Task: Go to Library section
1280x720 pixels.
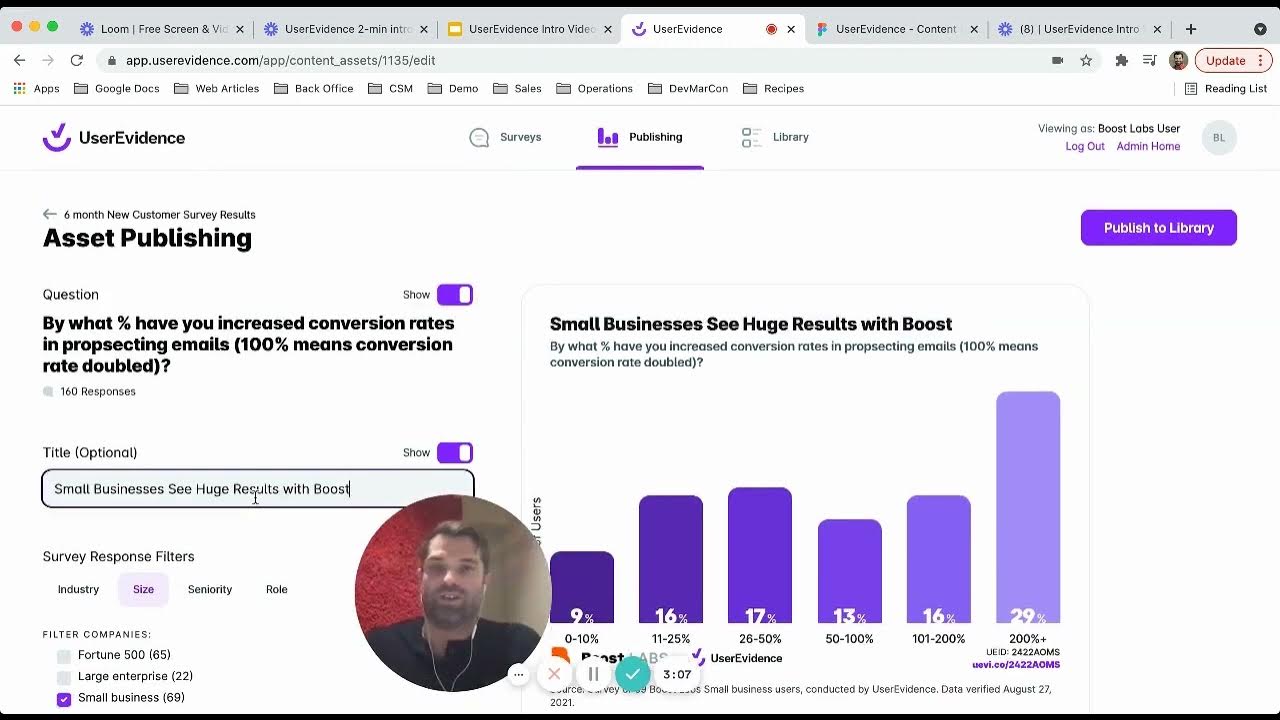Action: coord(775,137)
